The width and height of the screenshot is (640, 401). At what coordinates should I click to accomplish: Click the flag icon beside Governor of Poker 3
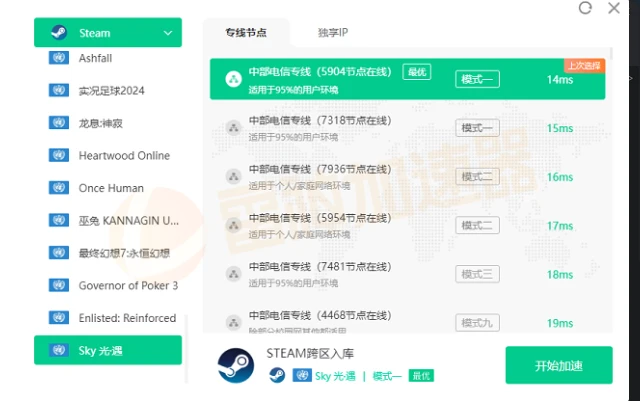click(59, 285)
